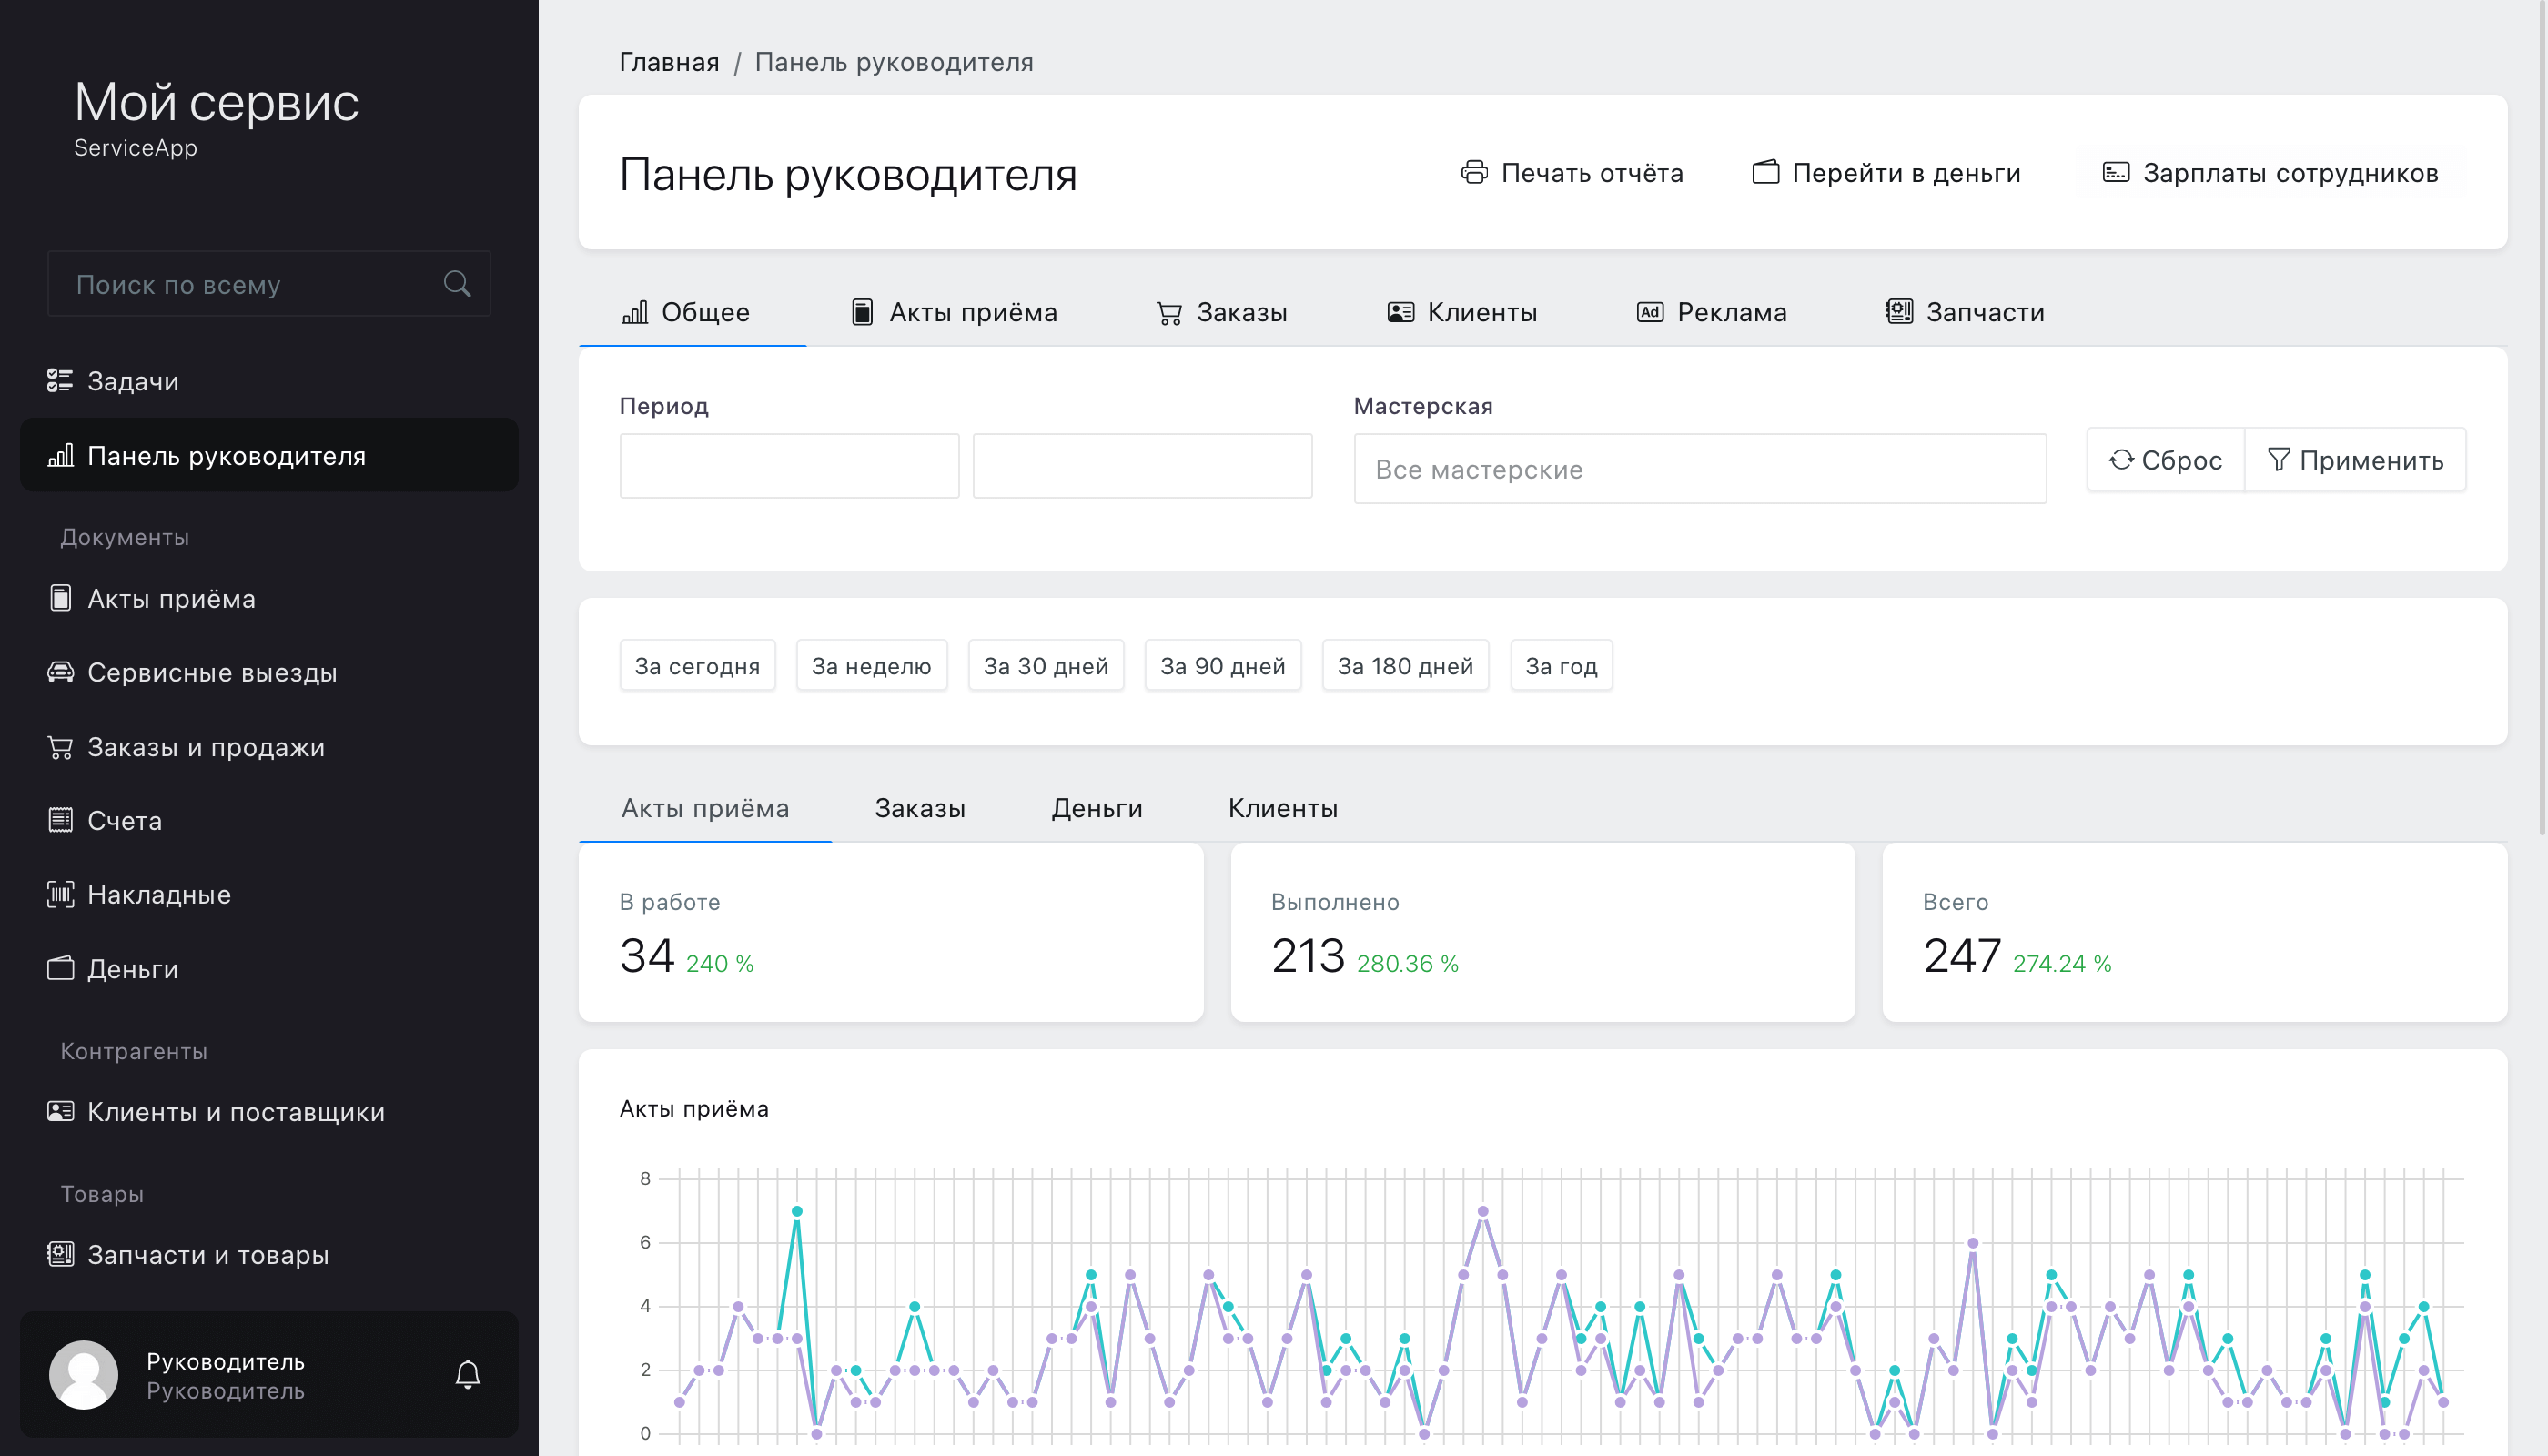Click the Акты приёма document icon in sidebar

pos(60,598)
